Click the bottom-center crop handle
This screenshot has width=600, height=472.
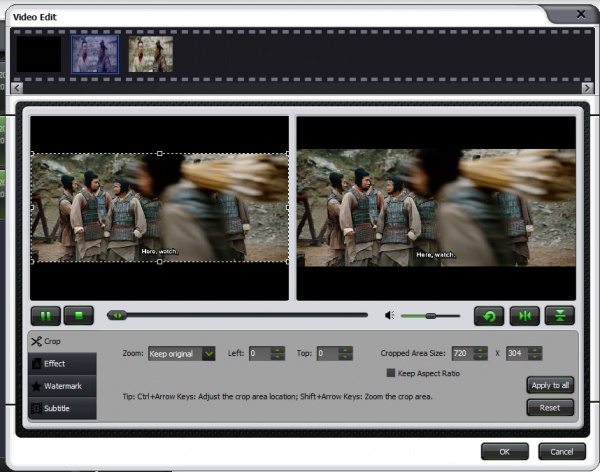(x=160, y=262)
